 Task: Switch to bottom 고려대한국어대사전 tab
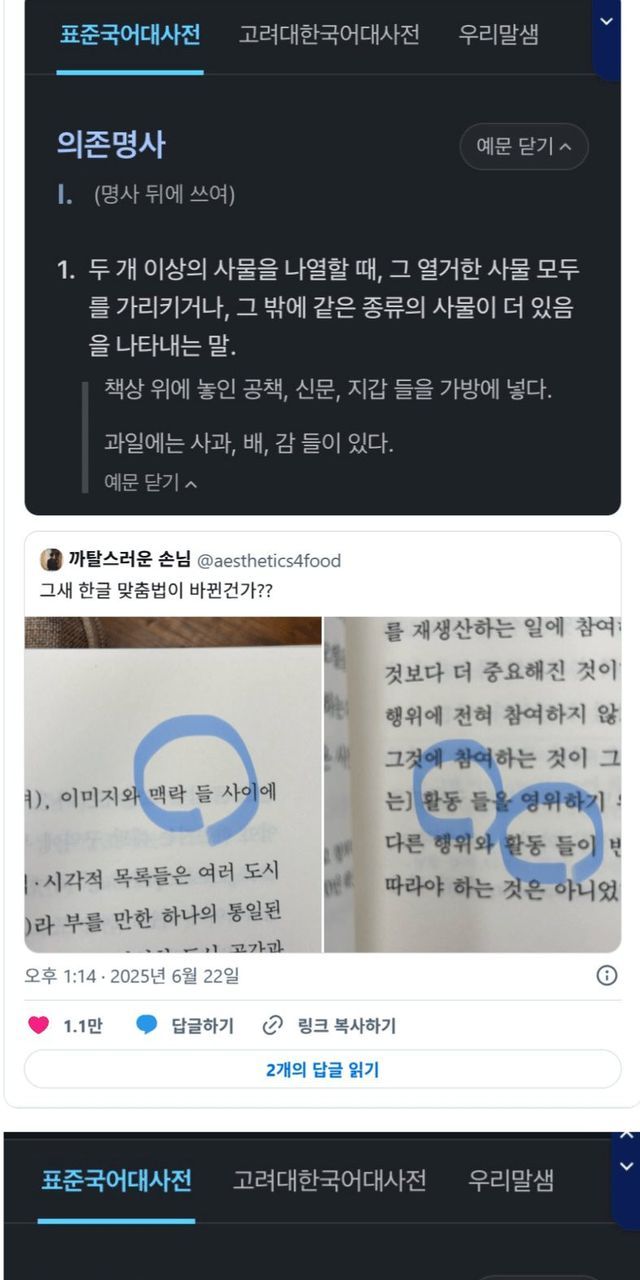tap(330, 1180)
